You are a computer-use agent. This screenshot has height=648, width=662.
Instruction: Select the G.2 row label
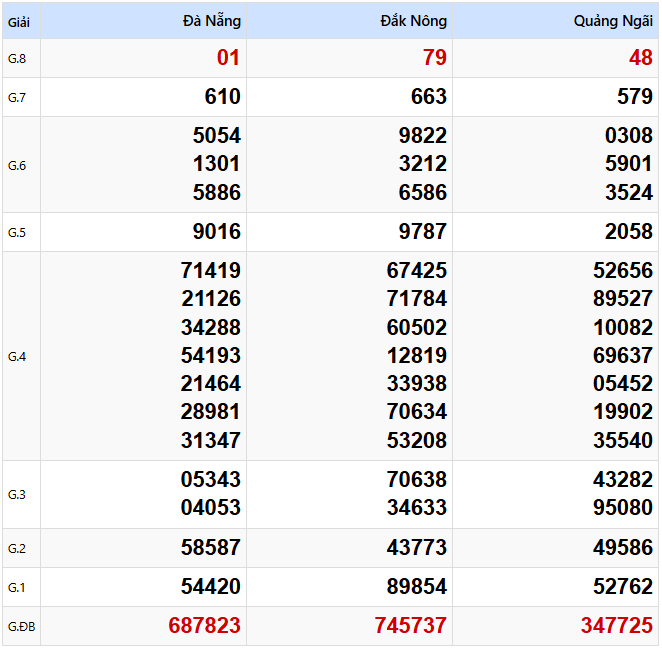(17, 548)
